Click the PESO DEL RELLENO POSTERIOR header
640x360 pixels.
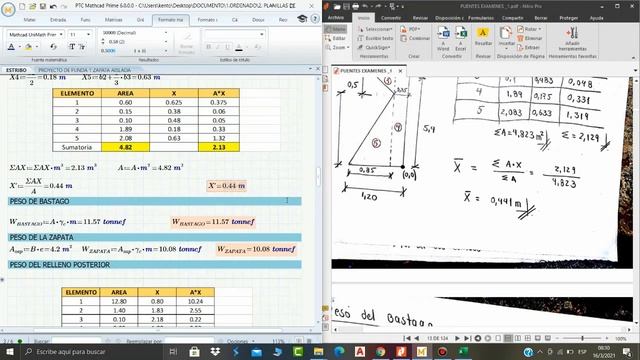tap(155, 264)
